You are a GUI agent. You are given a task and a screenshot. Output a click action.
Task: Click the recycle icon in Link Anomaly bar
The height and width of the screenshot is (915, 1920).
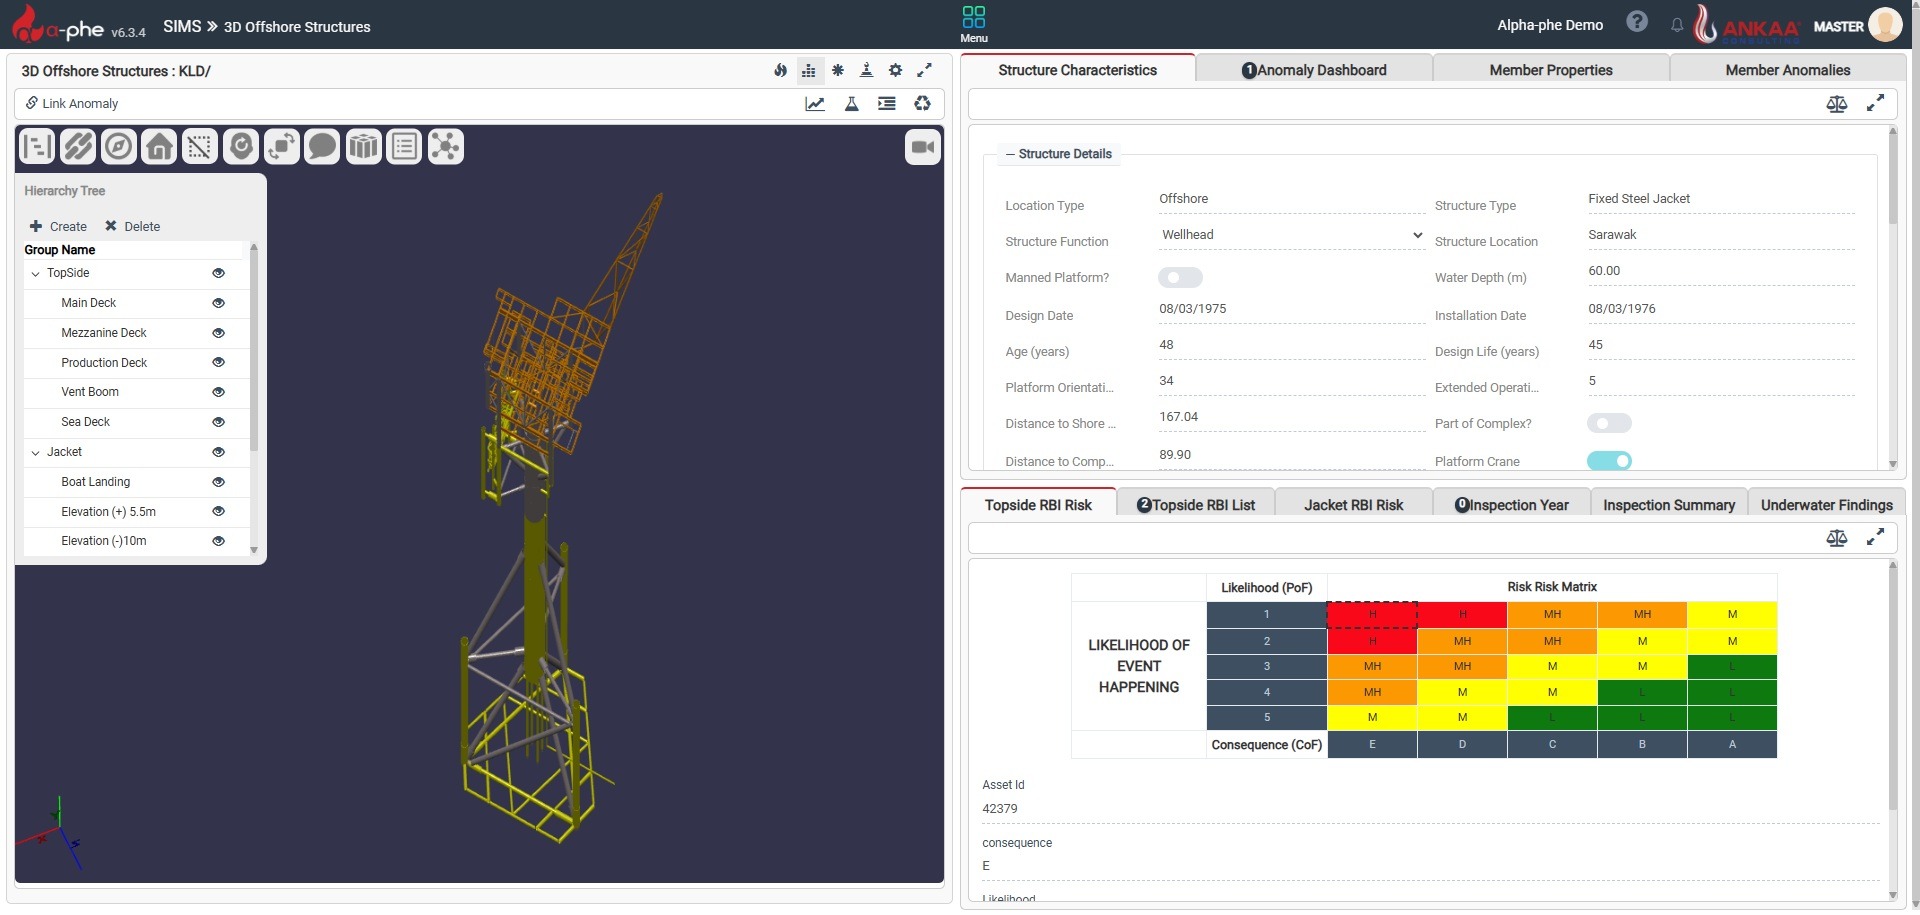point(922,104)
